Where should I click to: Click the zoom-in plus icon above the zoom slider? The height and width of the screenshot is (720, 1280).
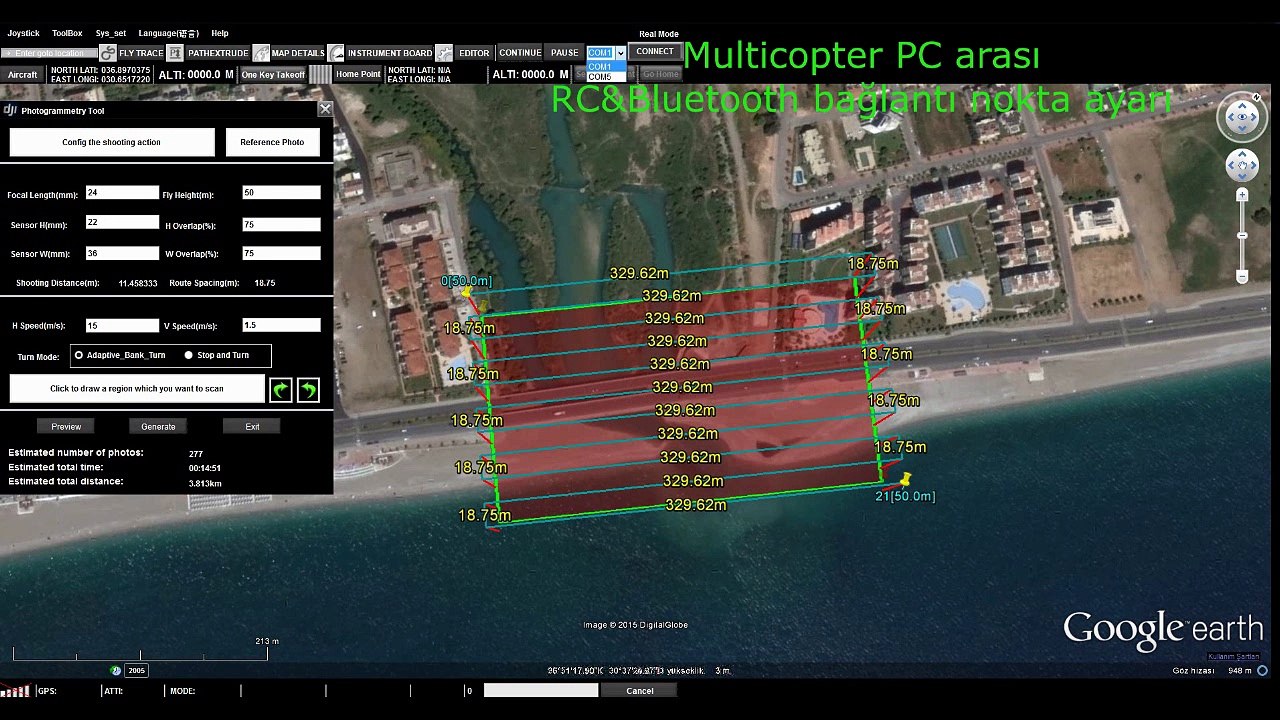[1242, 195]
